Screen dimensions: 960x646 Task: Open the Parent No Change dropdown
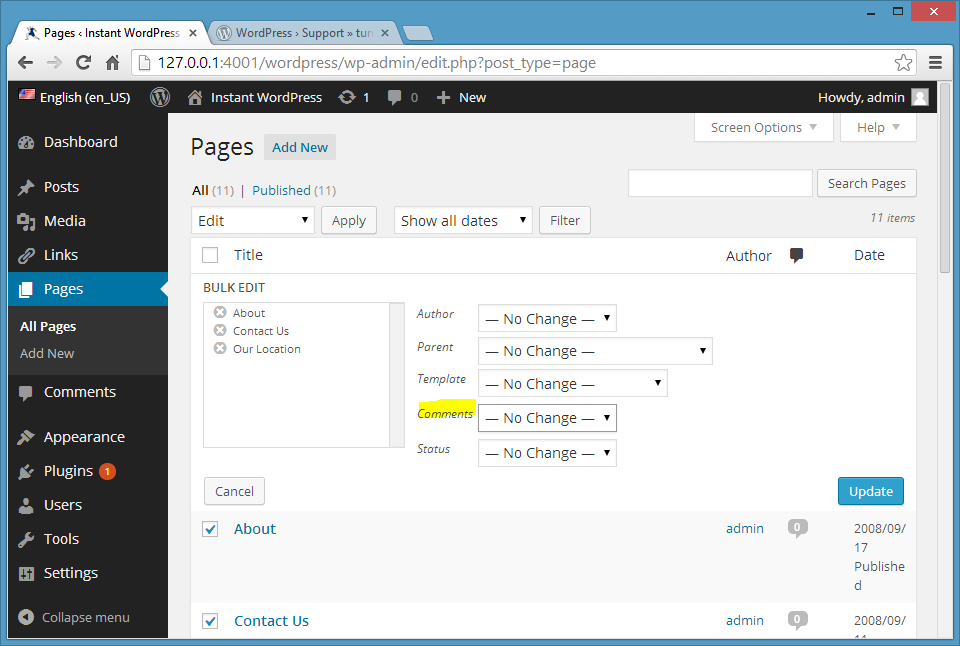tap(595, 351)
